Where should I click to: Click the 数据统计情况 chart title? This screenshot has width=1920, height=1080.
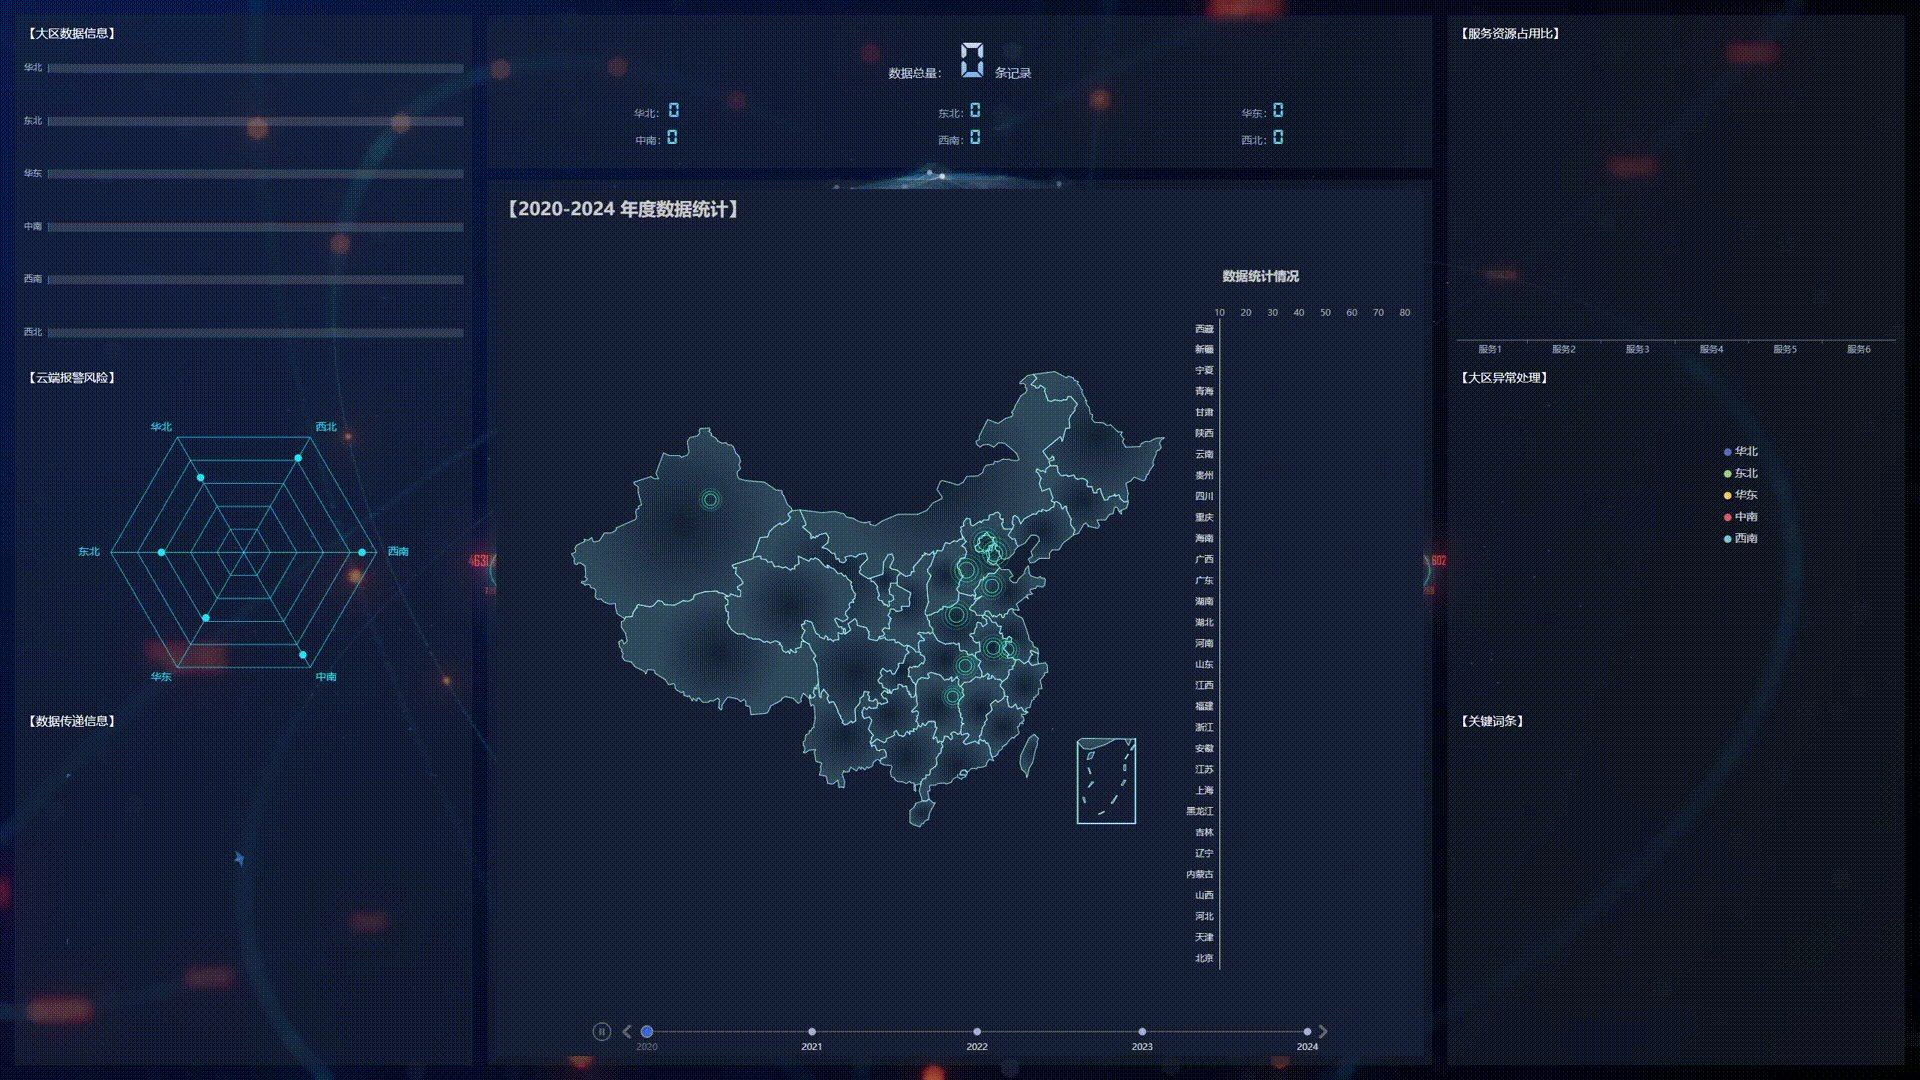(1261, 277)
